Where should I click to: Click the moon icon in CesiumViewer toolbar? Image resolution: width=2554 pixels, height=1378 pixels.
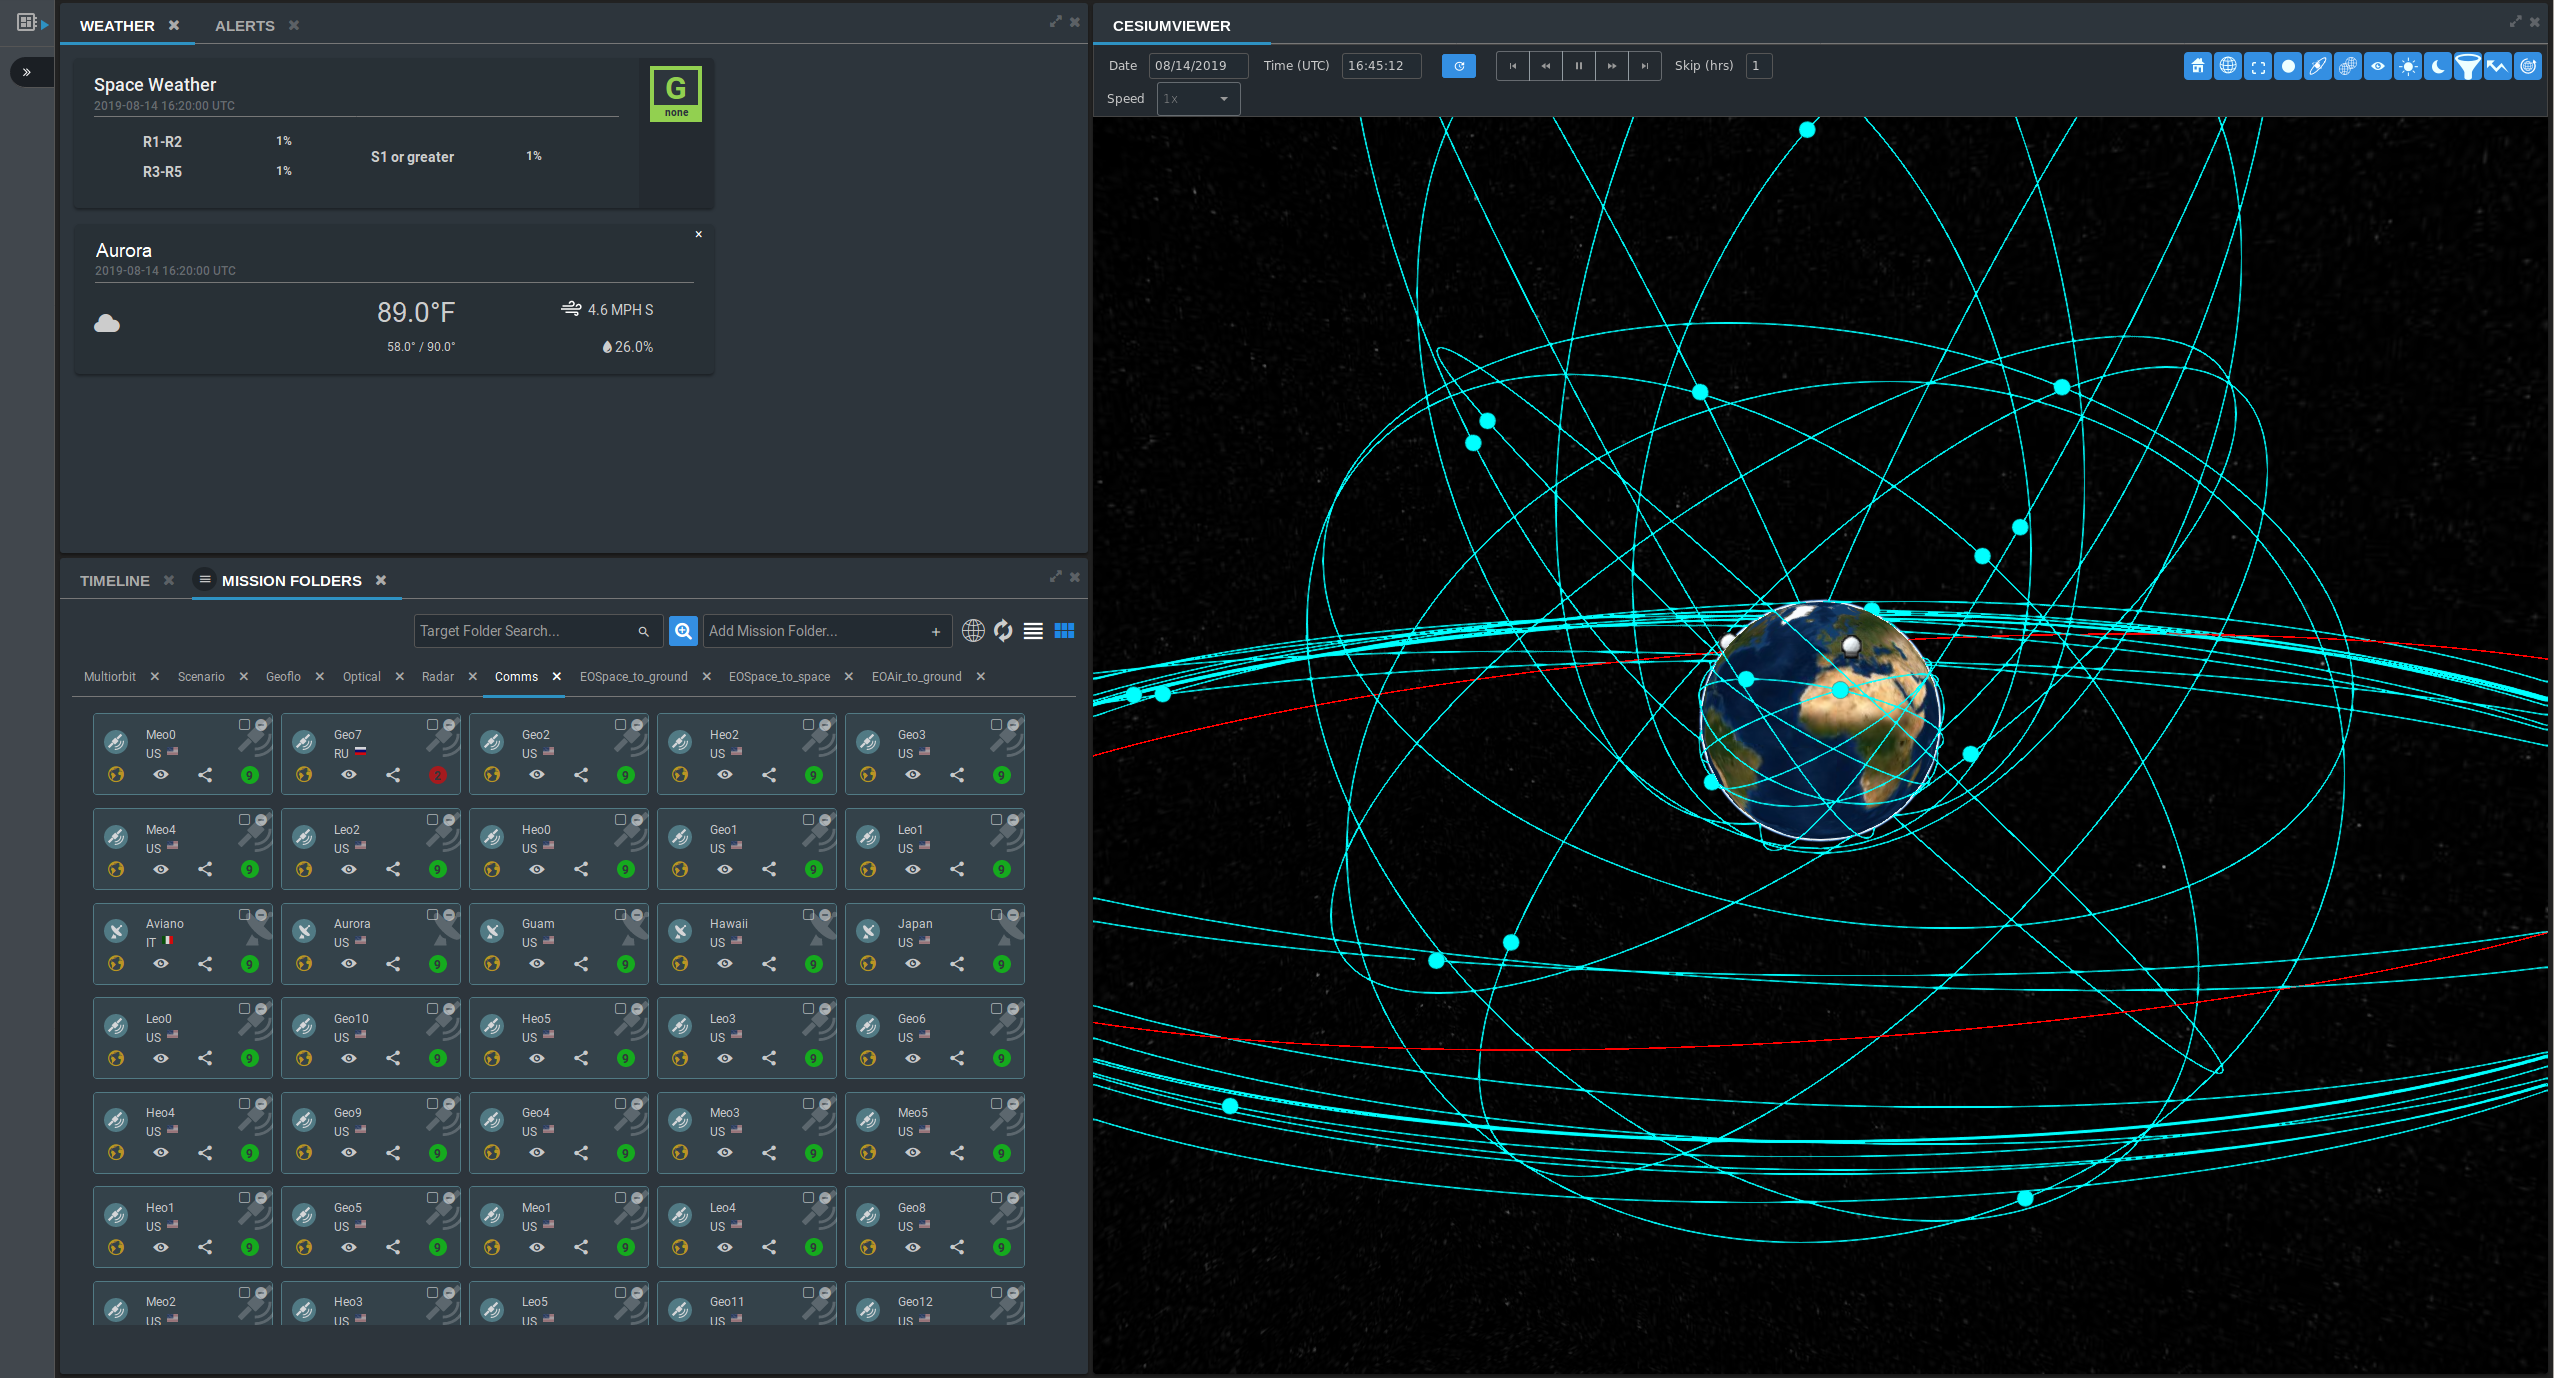[x=2437, y=67]
